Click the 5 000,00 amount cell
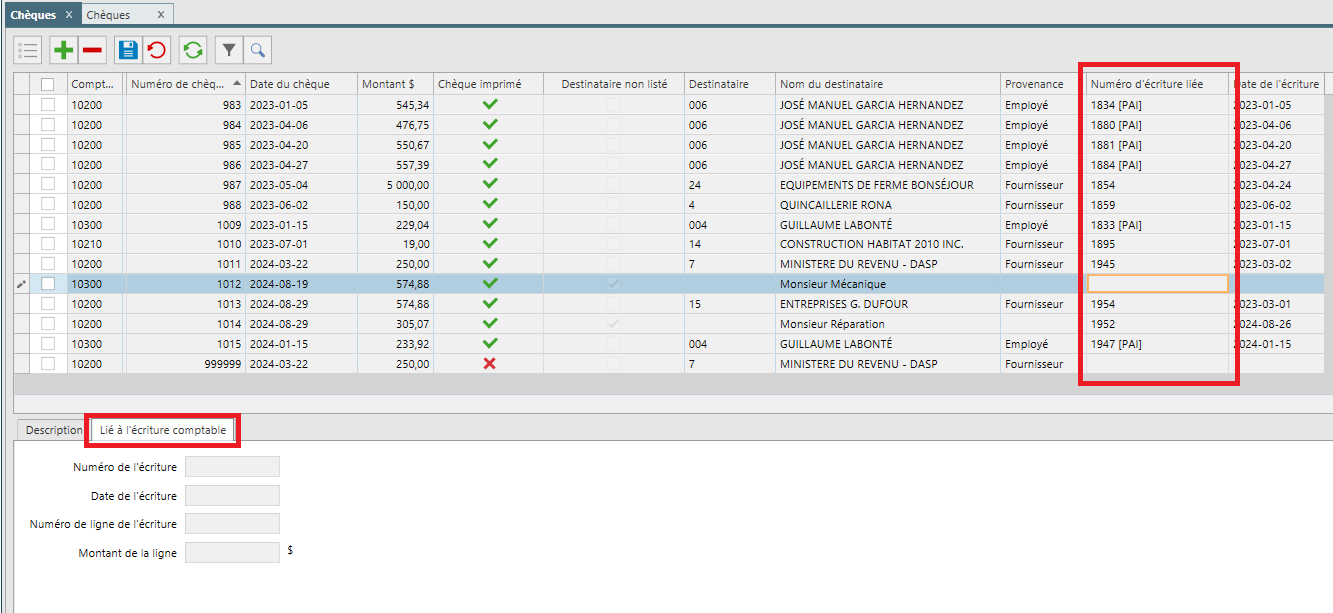 pyautogui.click(x=395, y=185)
